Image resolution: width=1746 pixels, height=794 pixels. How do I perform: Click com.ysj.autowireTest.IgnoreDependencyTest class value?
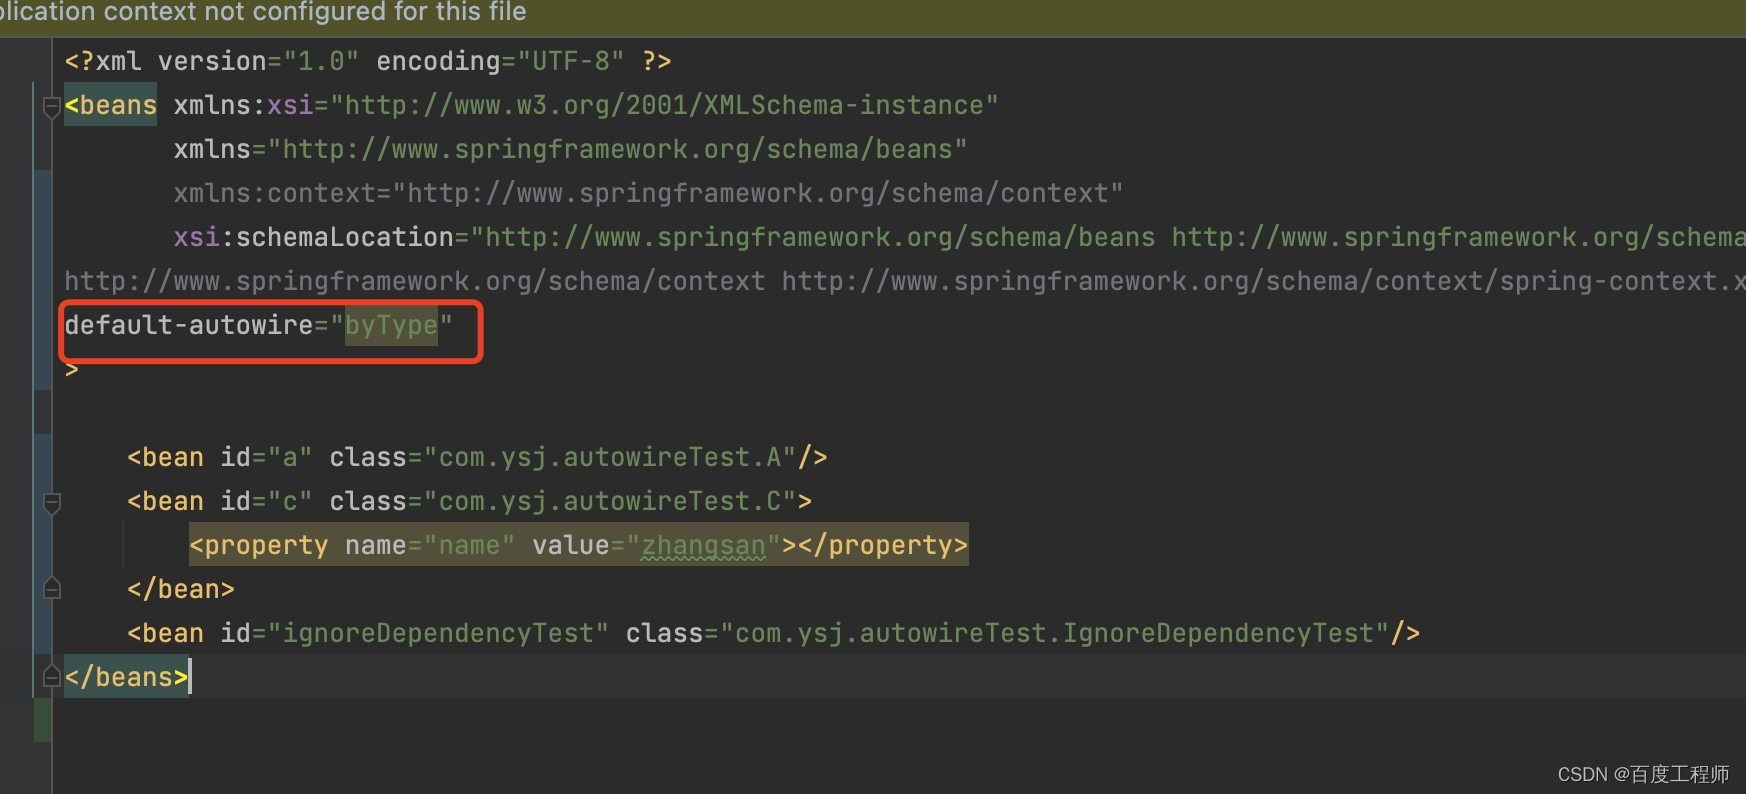coord(1055,633)
